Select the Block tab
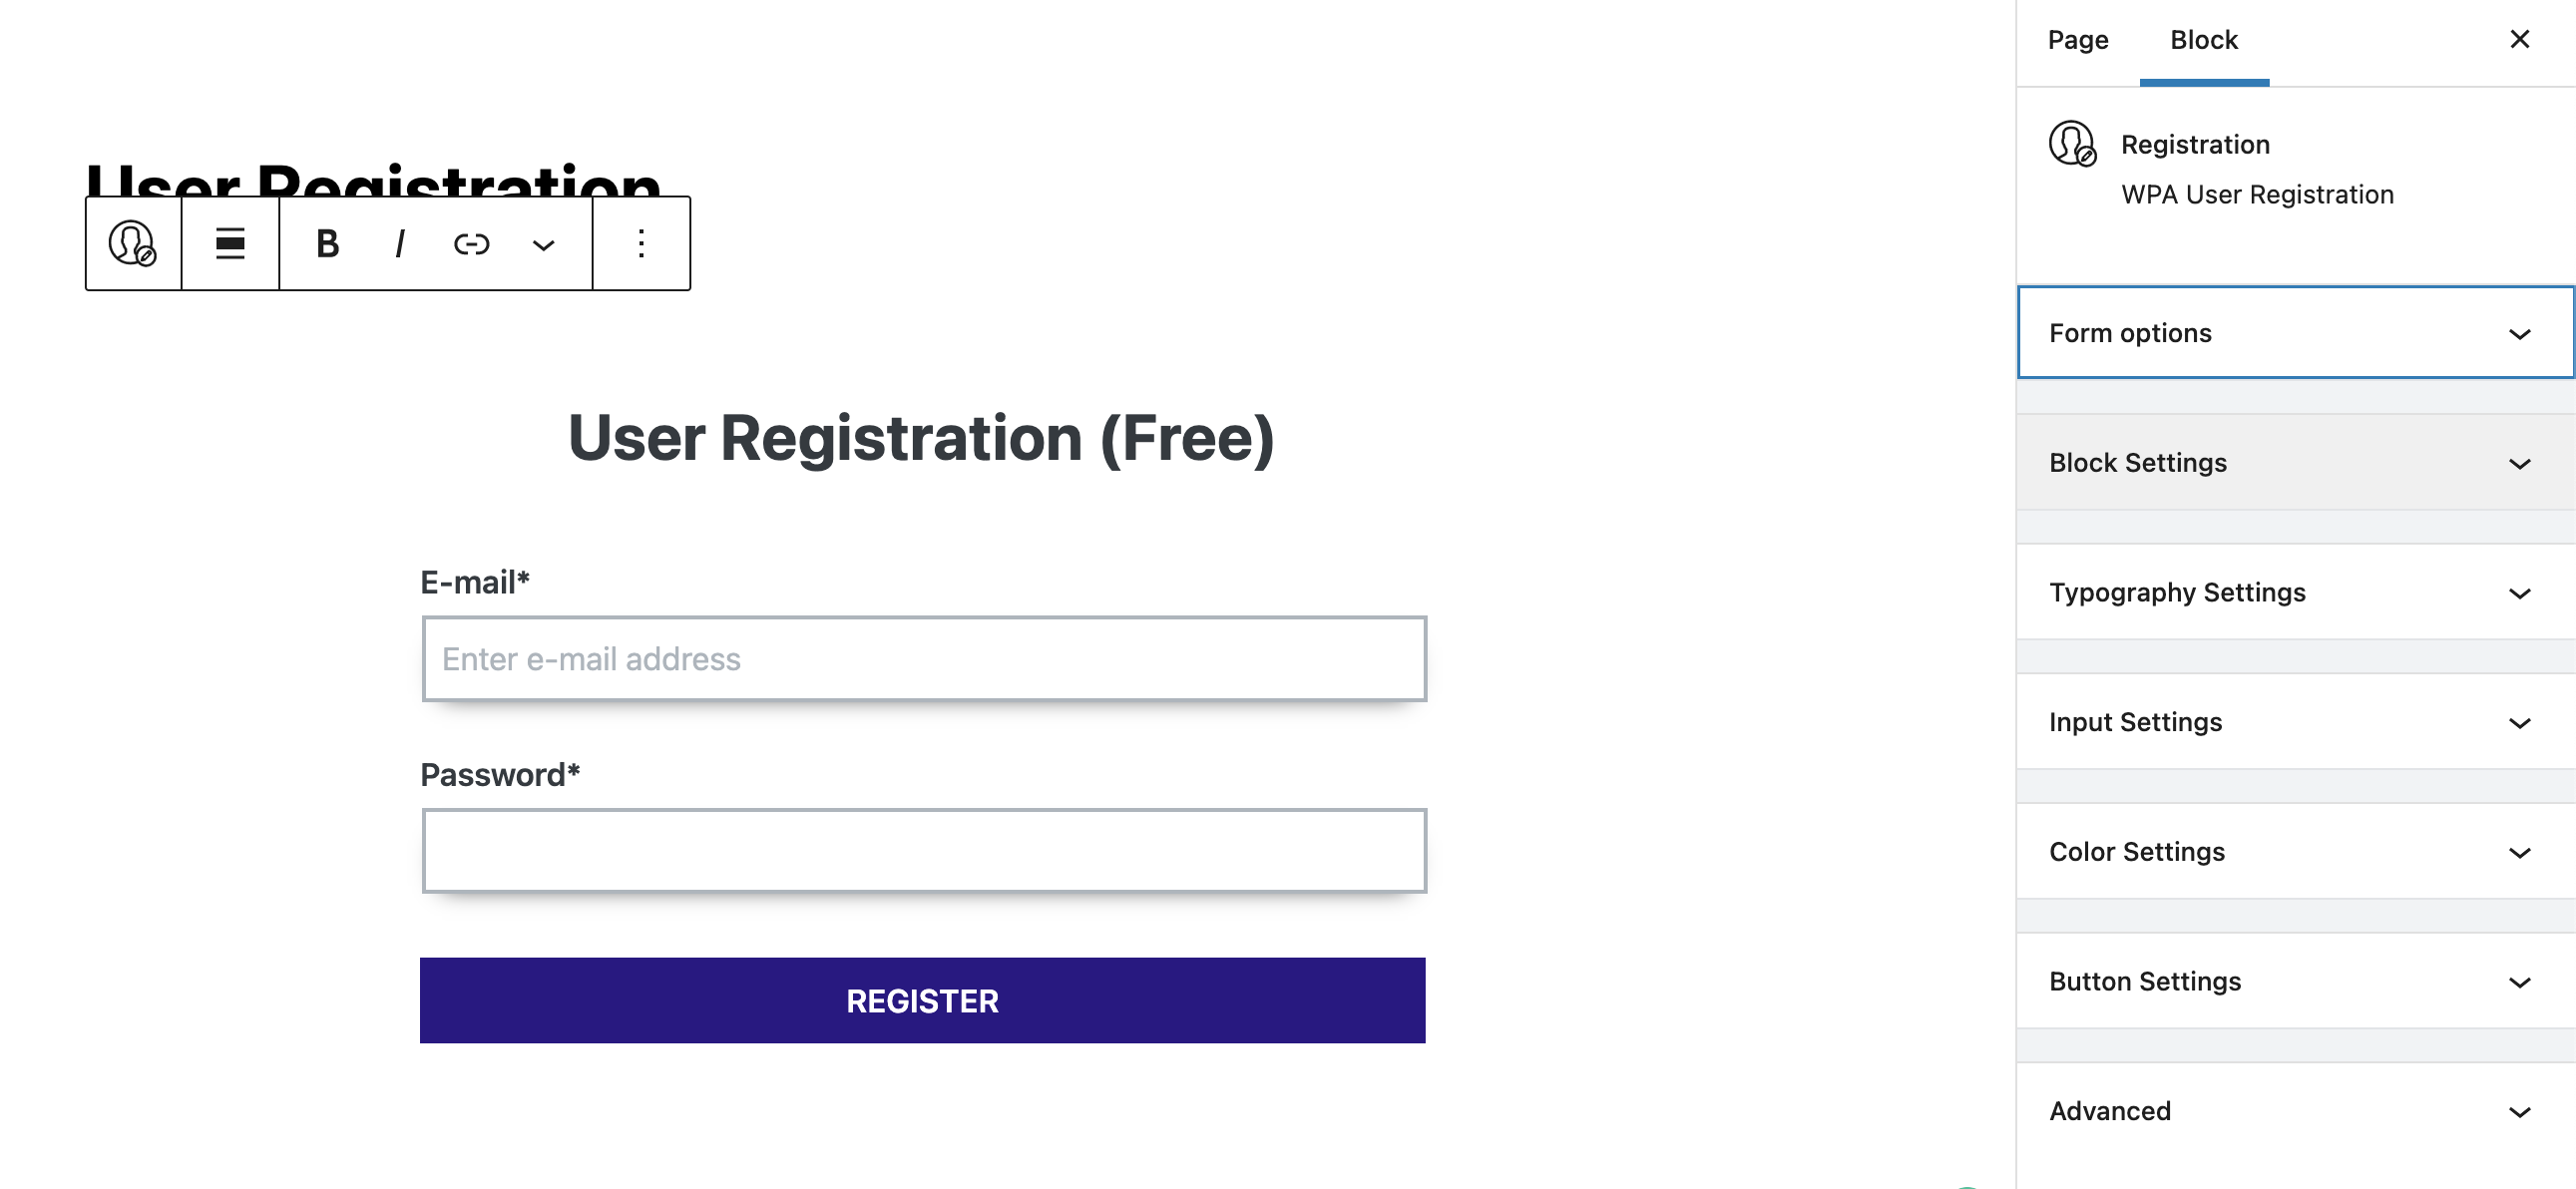Image resolution: width=2576 pixels, height=1189 pixels. tap(2203, 40)
